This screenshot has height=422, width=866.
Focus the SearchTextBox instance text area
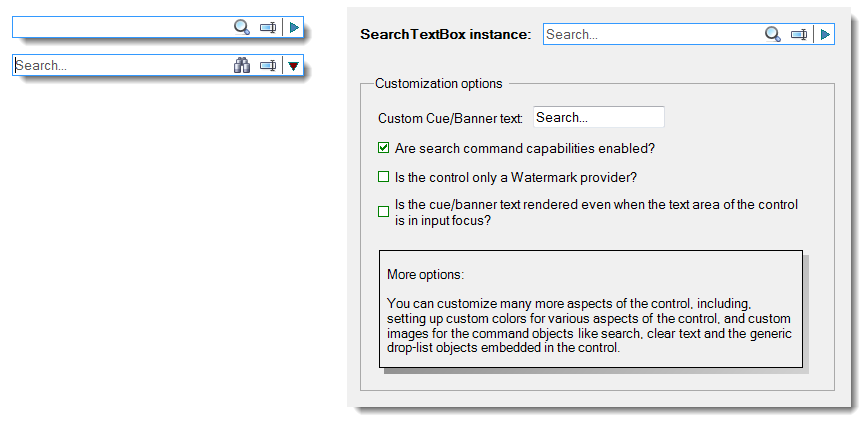pyautogui.click(x=652, y=34)
